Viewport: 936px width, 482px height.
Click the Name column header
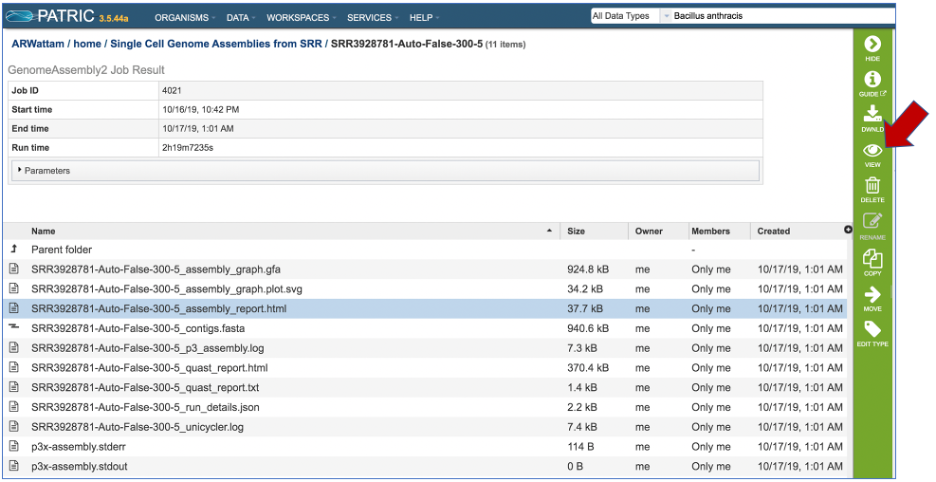coord(43,231)
